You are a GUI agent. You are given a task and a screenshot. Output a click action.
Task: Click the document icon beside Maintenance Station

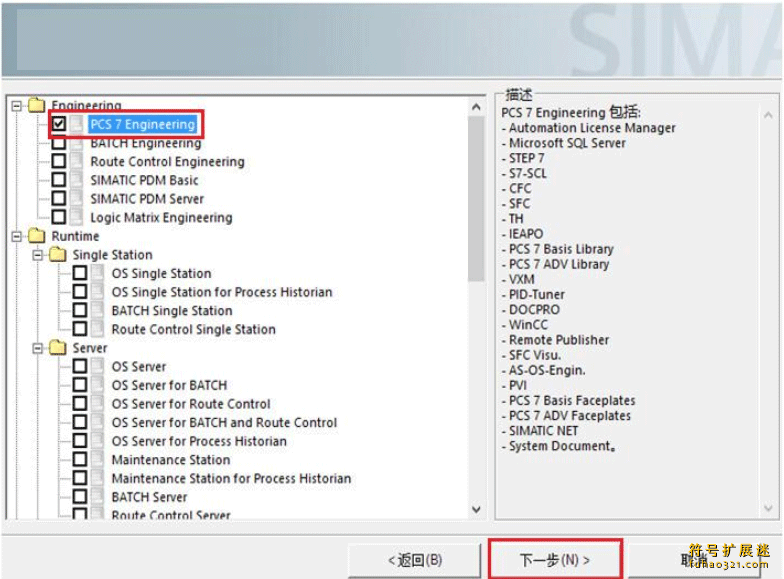coord(98,460)
